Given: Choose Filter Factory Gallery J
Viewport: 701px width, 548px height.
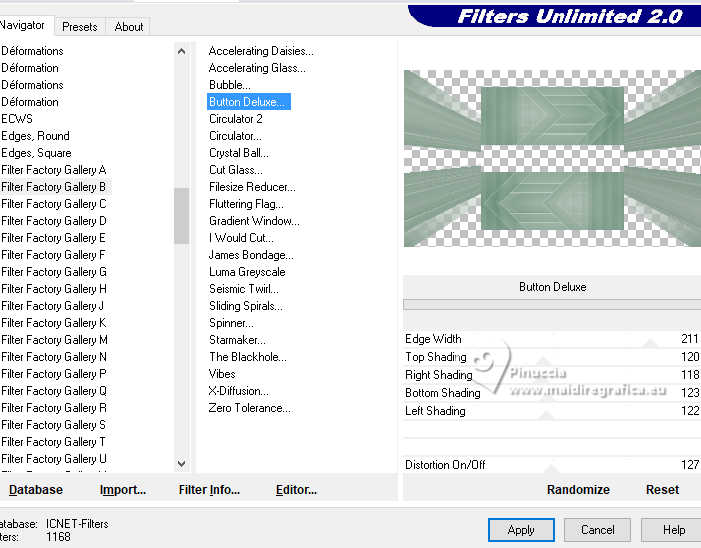Looking at the screenshot, I should pos(52,306).
